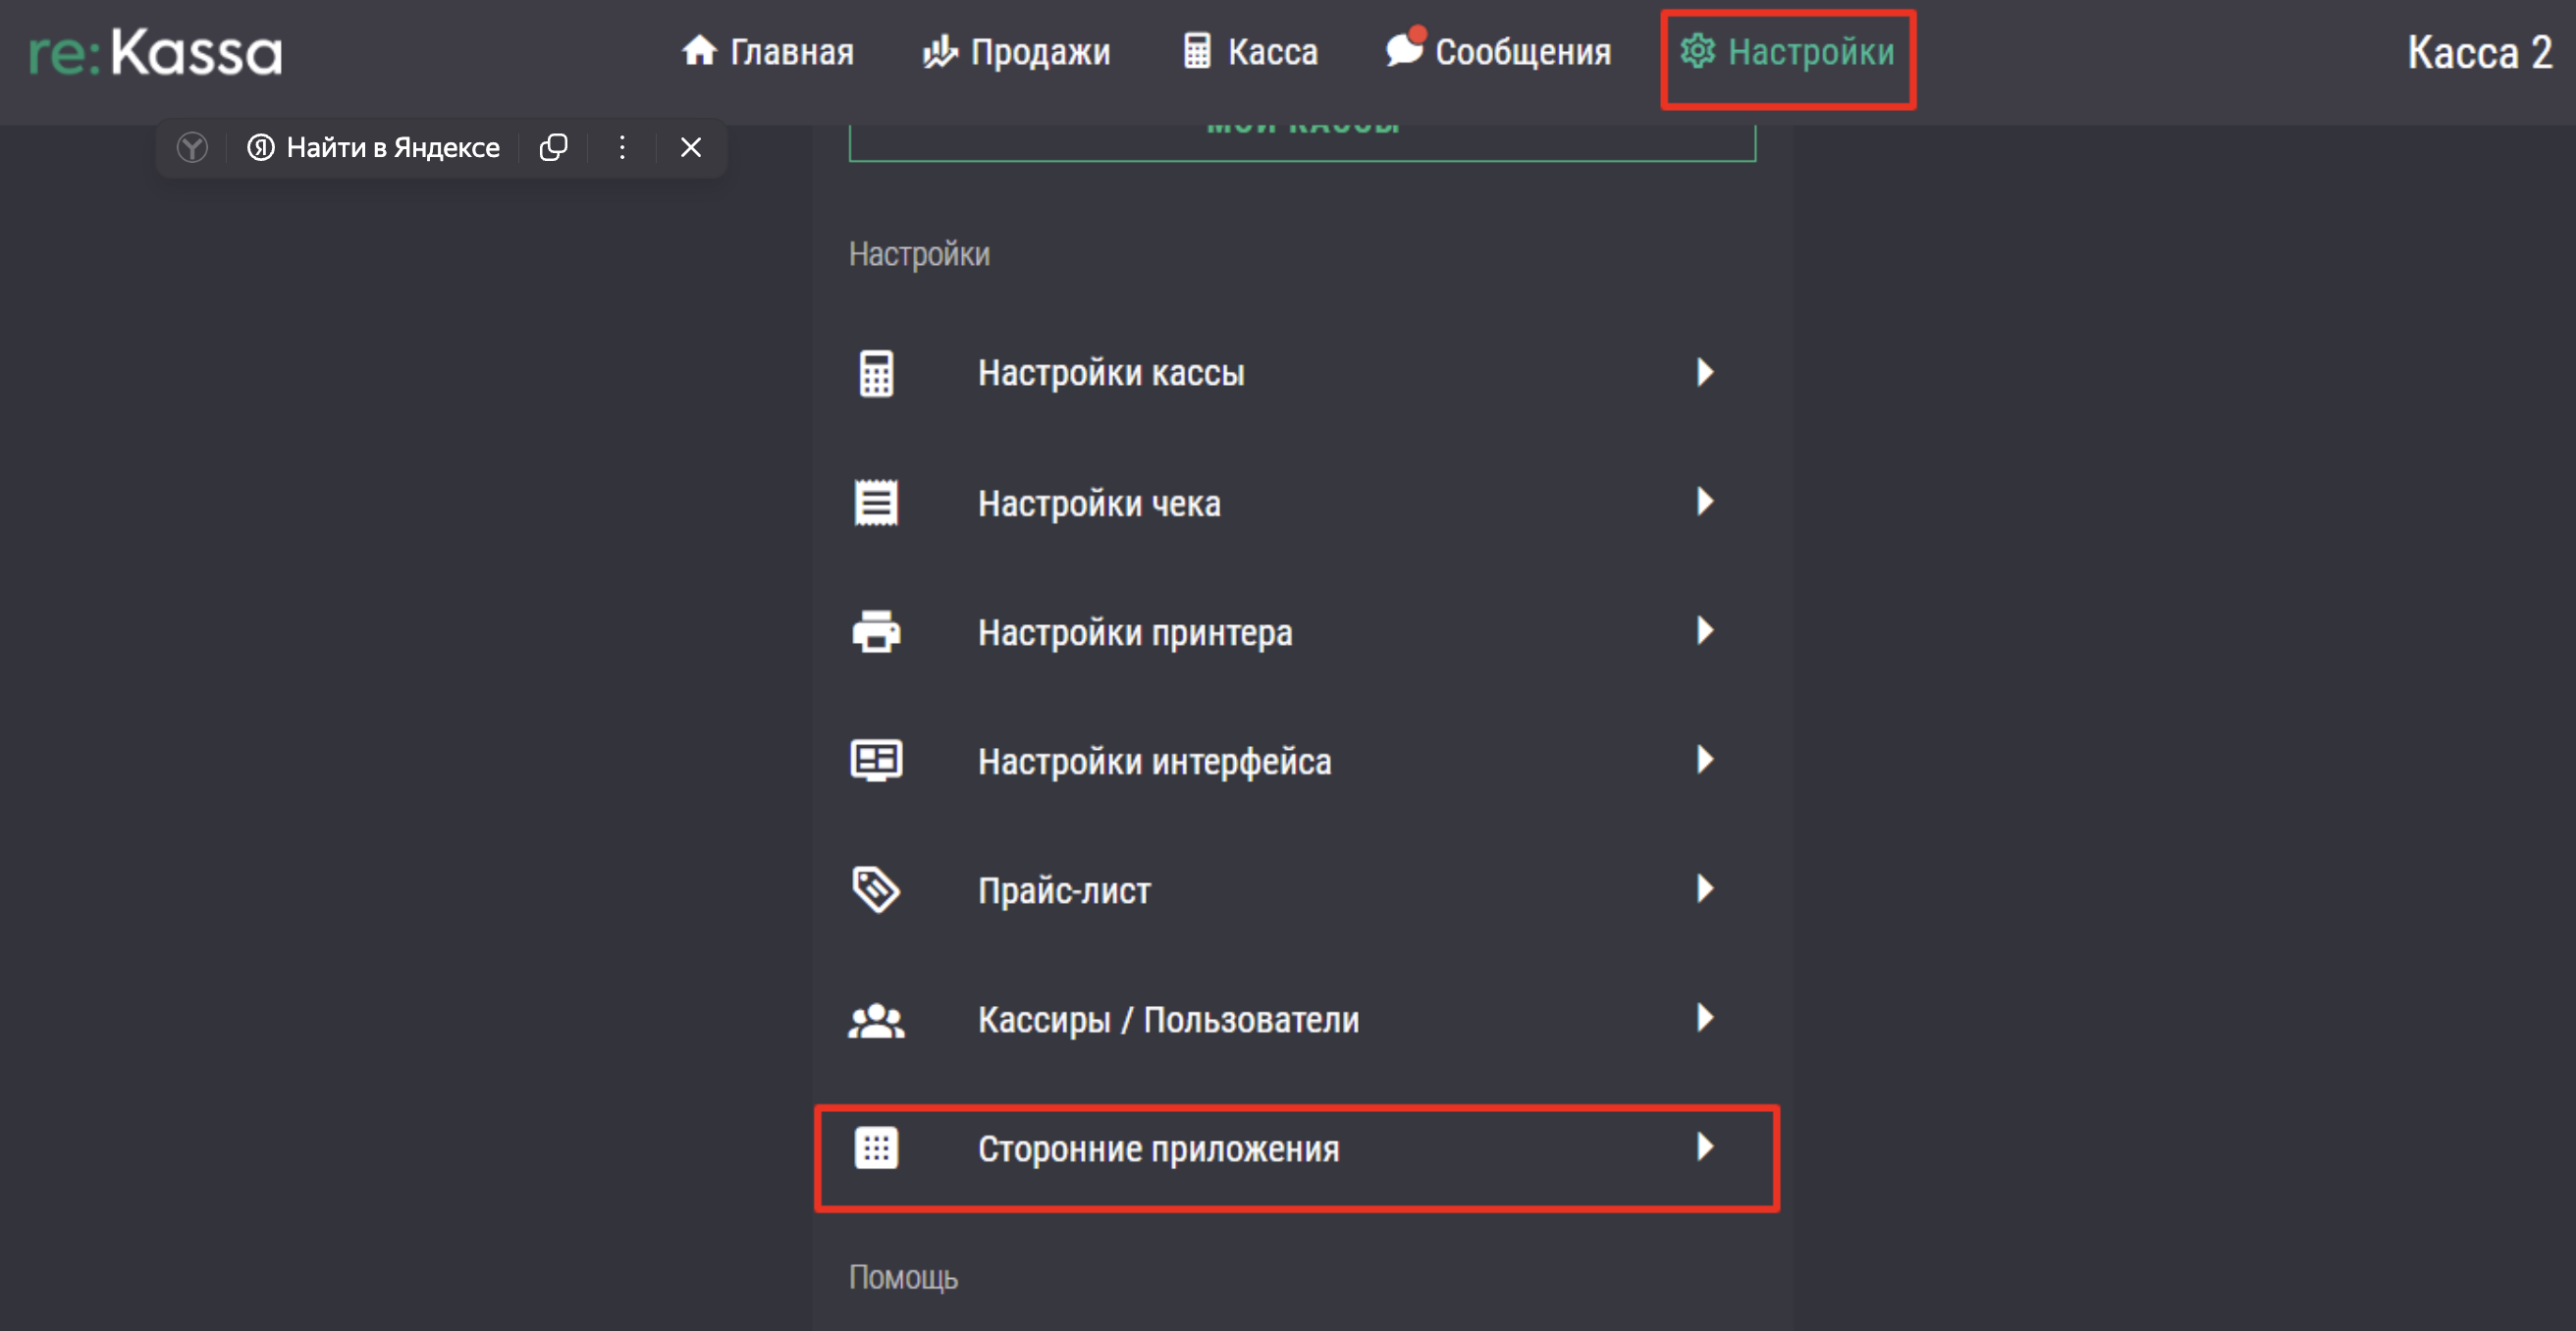Close the Yandex search popup
The image size is (2576, 1331).
(x=691, y=148)
